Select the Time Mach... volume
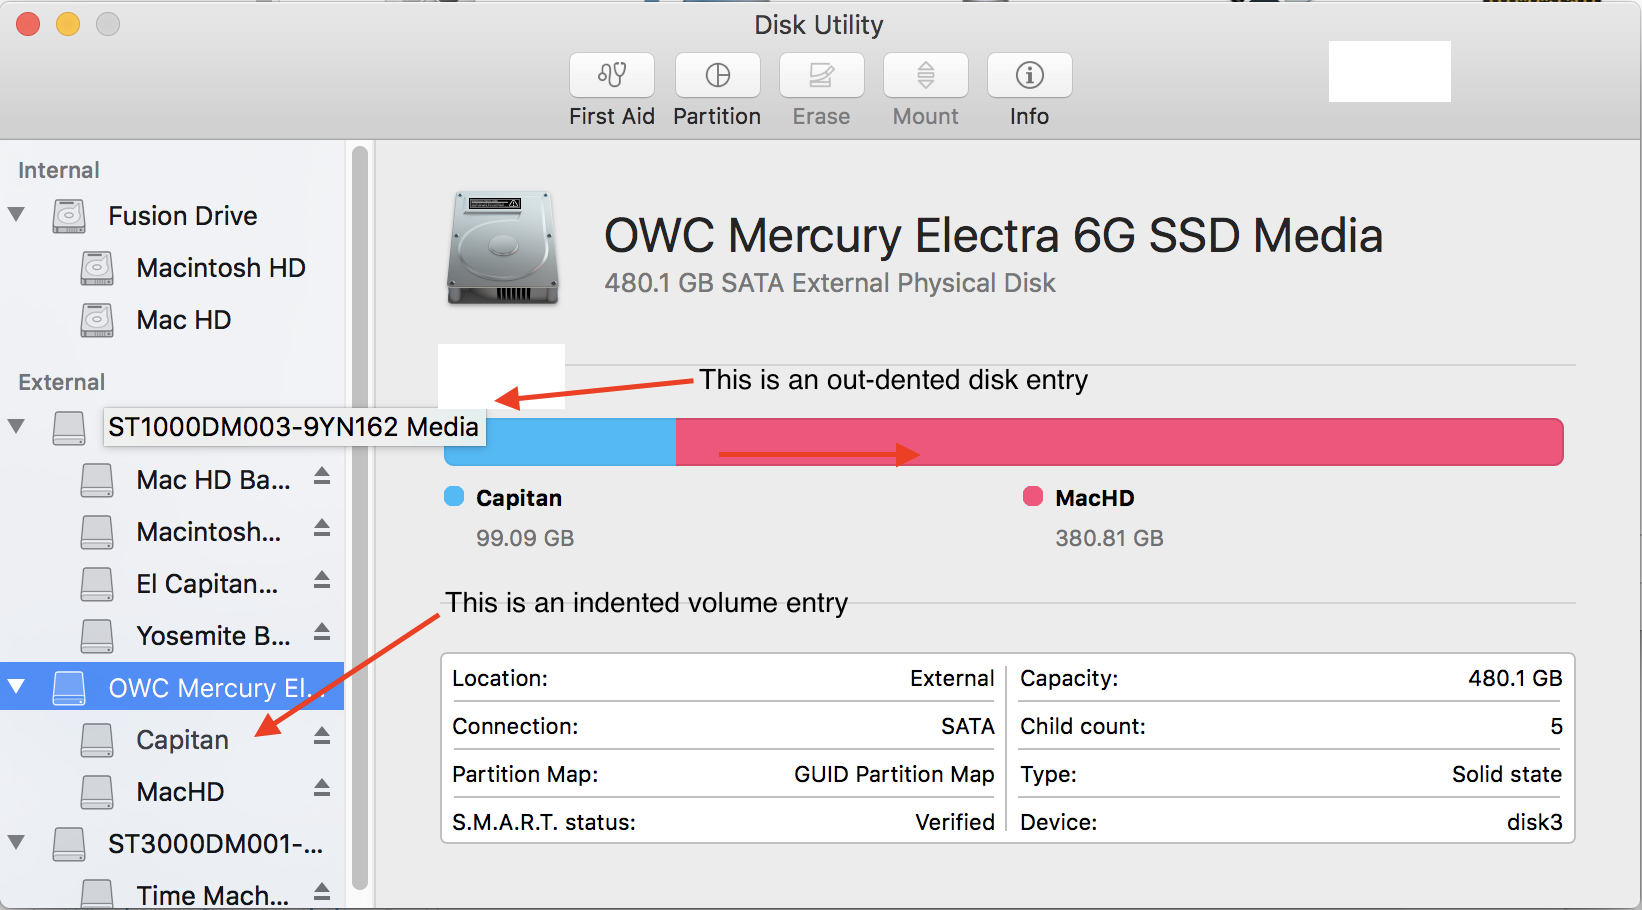This screenshot has height=910, width=1642. pos(212,895)
